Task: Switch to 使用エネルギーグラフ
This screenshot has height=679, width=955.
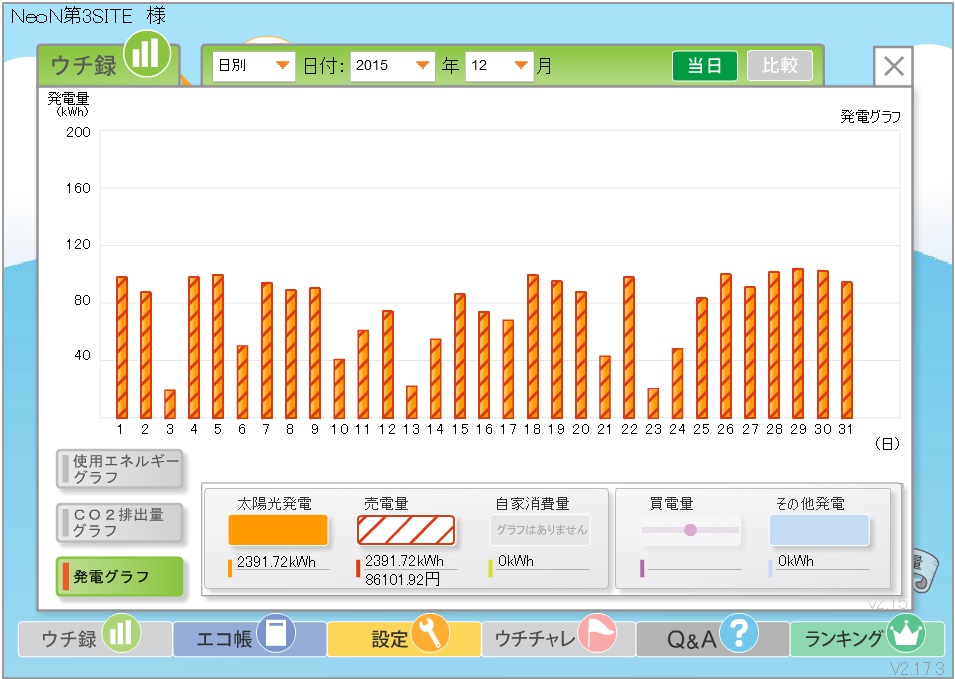Action: 119,469
